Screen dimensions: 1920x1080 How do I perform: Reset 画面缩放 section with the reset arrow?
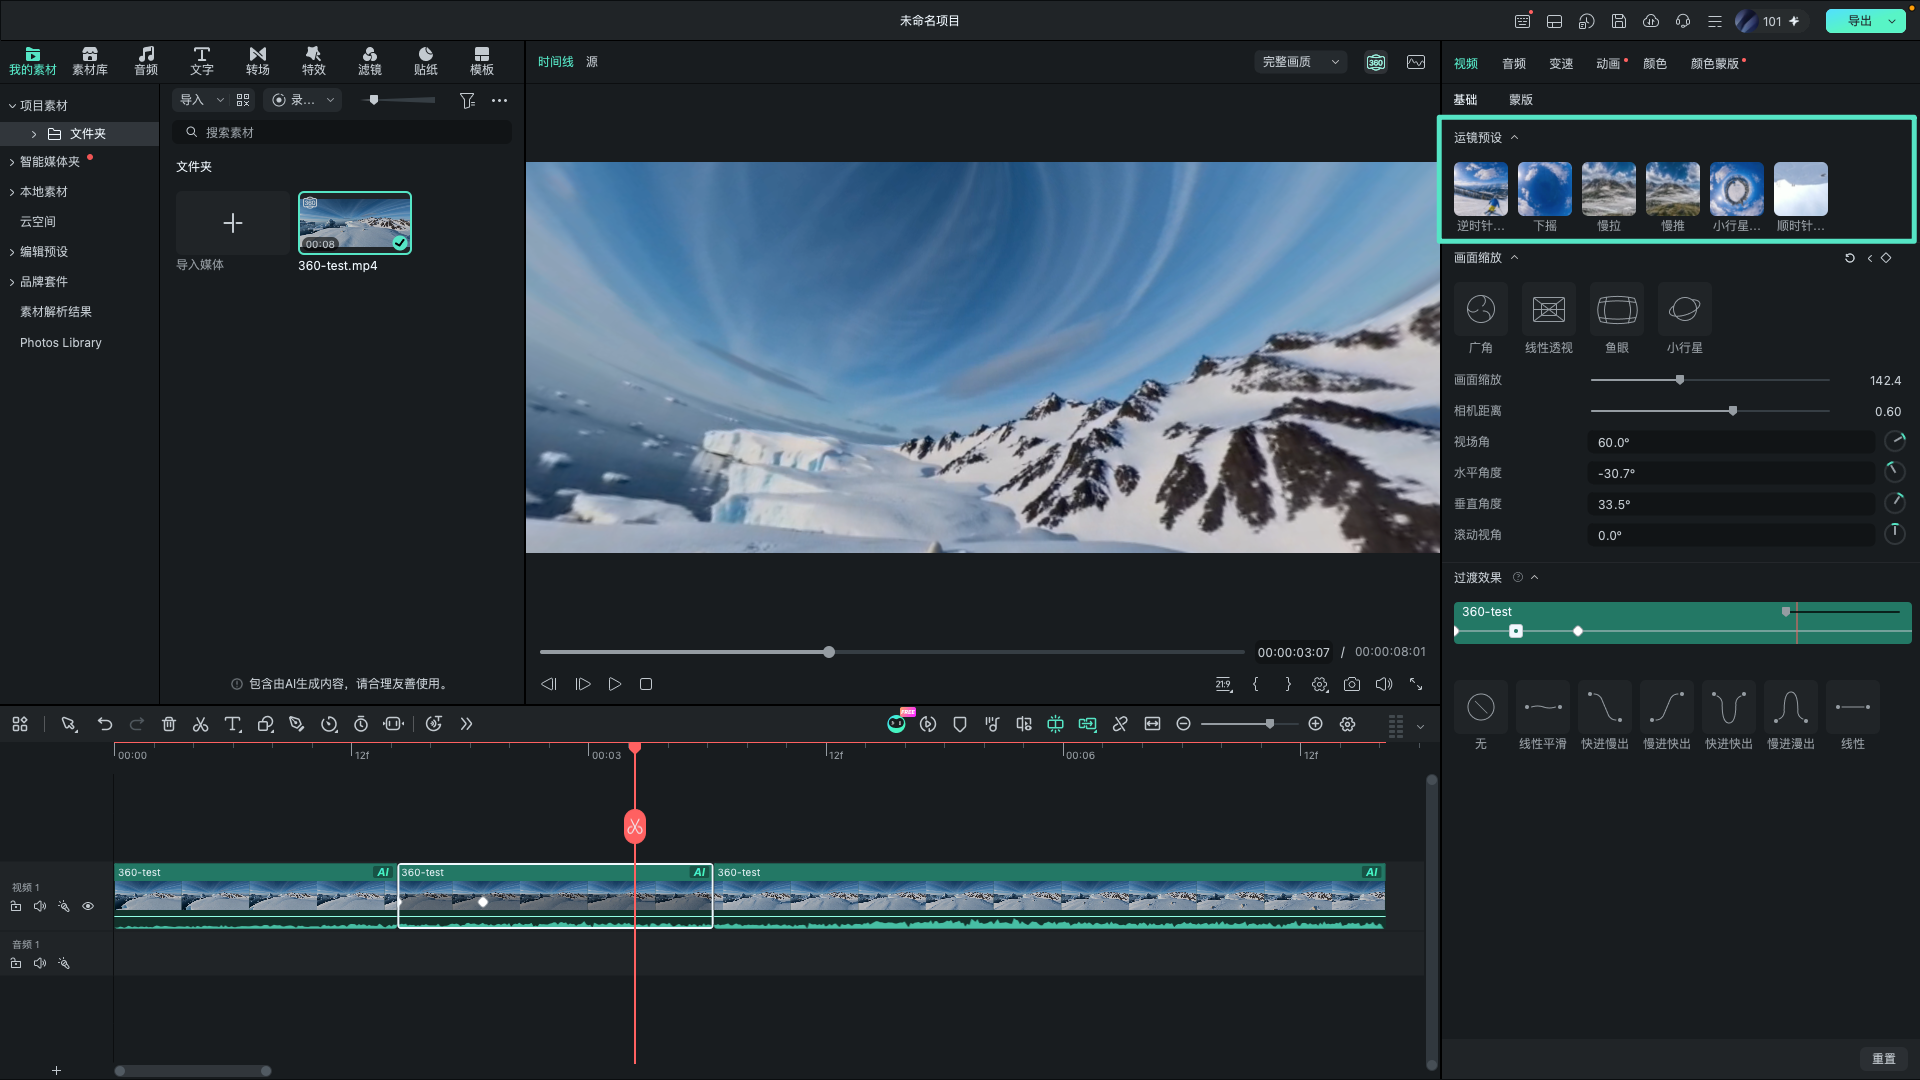pos(1850,258)
